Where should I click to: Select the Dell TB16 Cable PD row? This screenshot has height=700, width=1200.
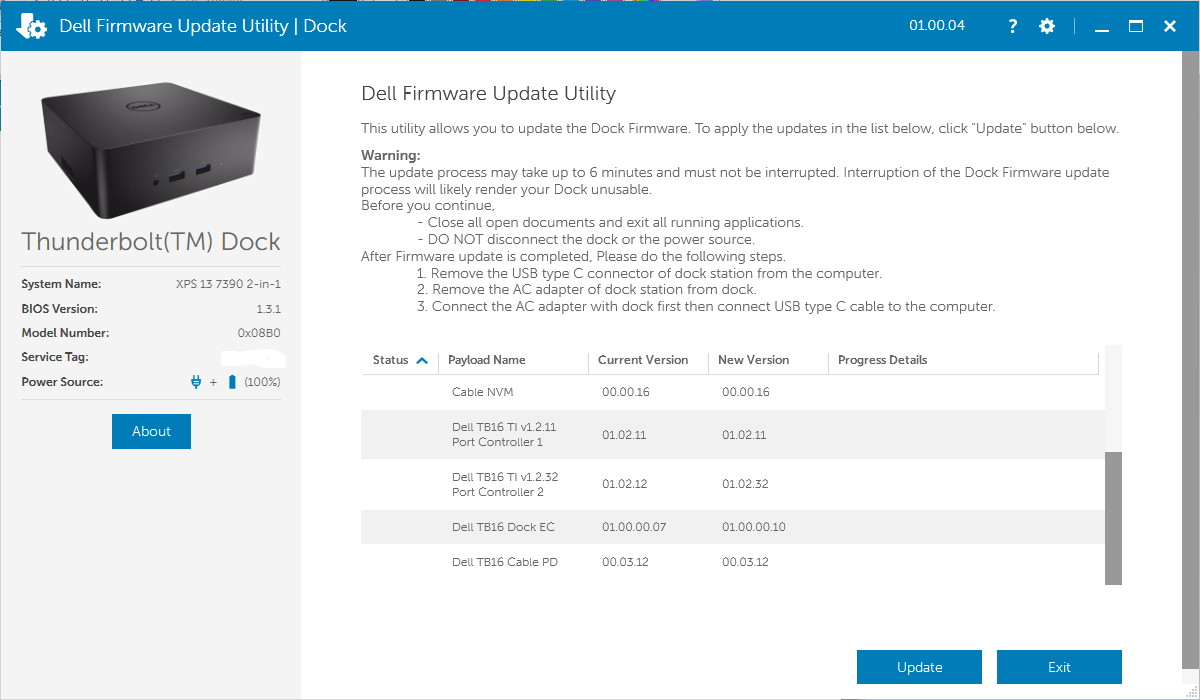click(732, 562)
